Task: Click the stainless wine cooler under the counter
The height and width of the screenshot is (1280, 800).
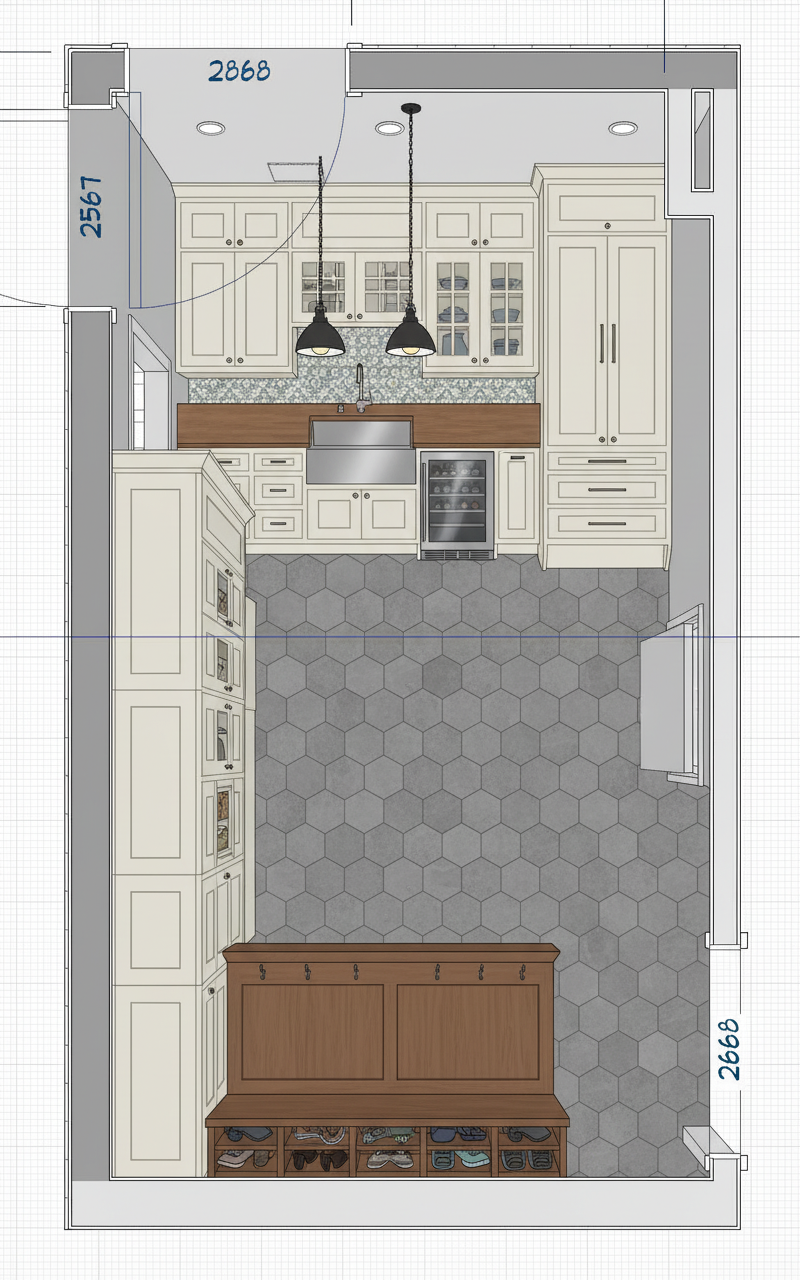Action: [457, 503]
